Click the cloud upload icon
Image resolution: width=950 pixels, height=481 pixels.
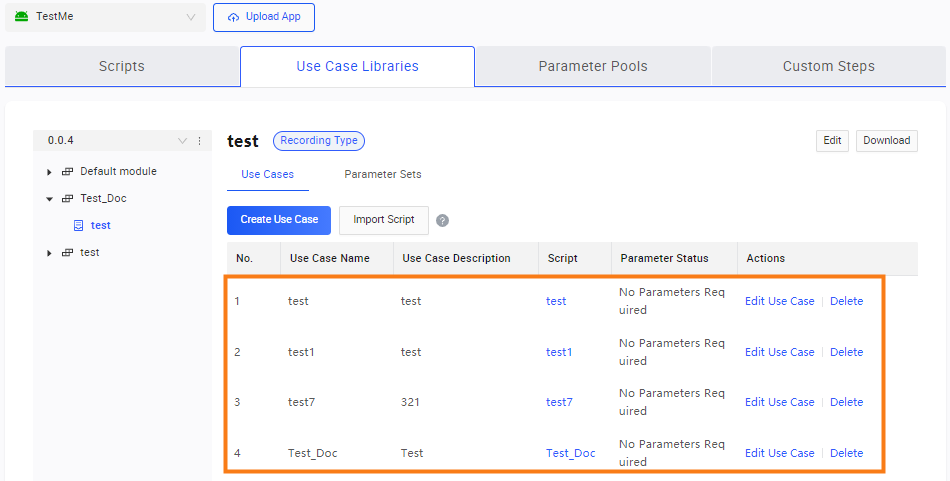tap(234, 17)
